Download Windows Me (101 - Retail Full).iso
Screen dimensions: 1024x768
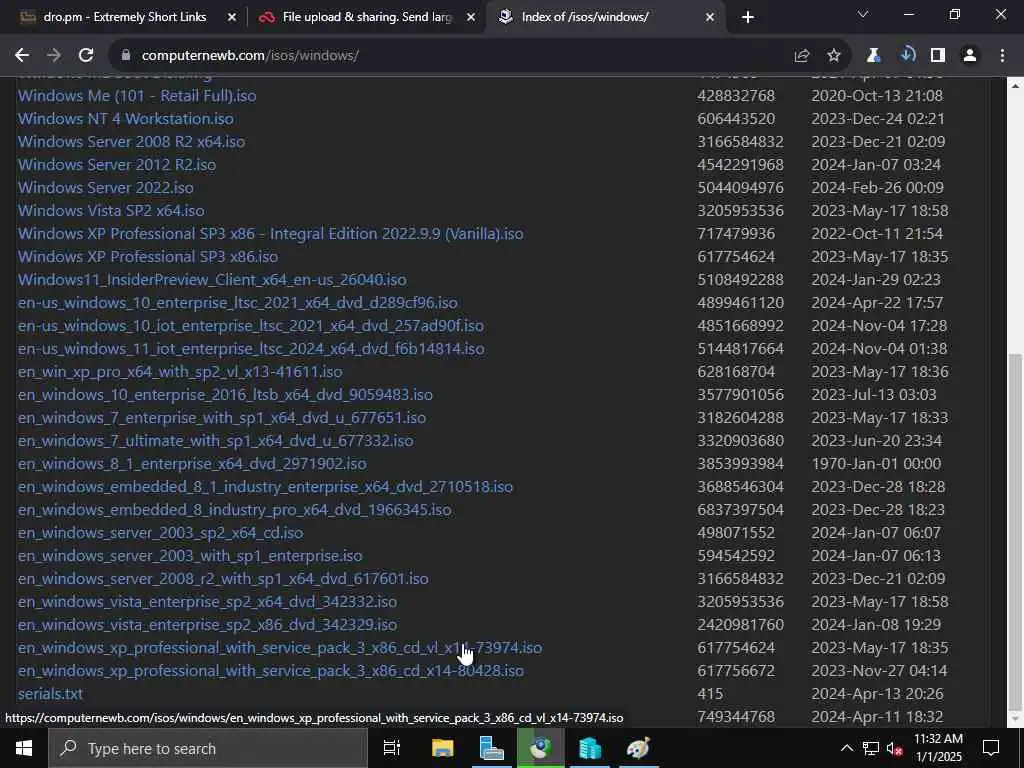point(137,96)
